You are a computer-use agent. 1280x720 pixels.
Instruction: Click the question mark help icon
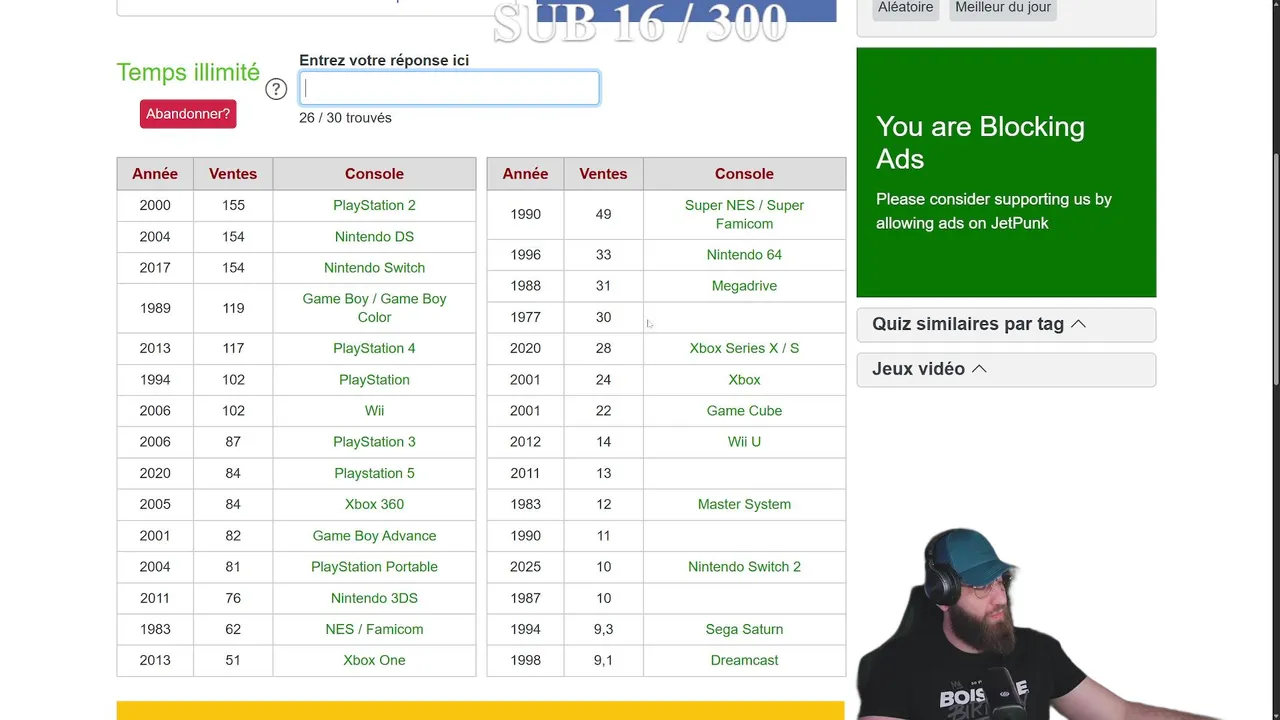(276, 89)
